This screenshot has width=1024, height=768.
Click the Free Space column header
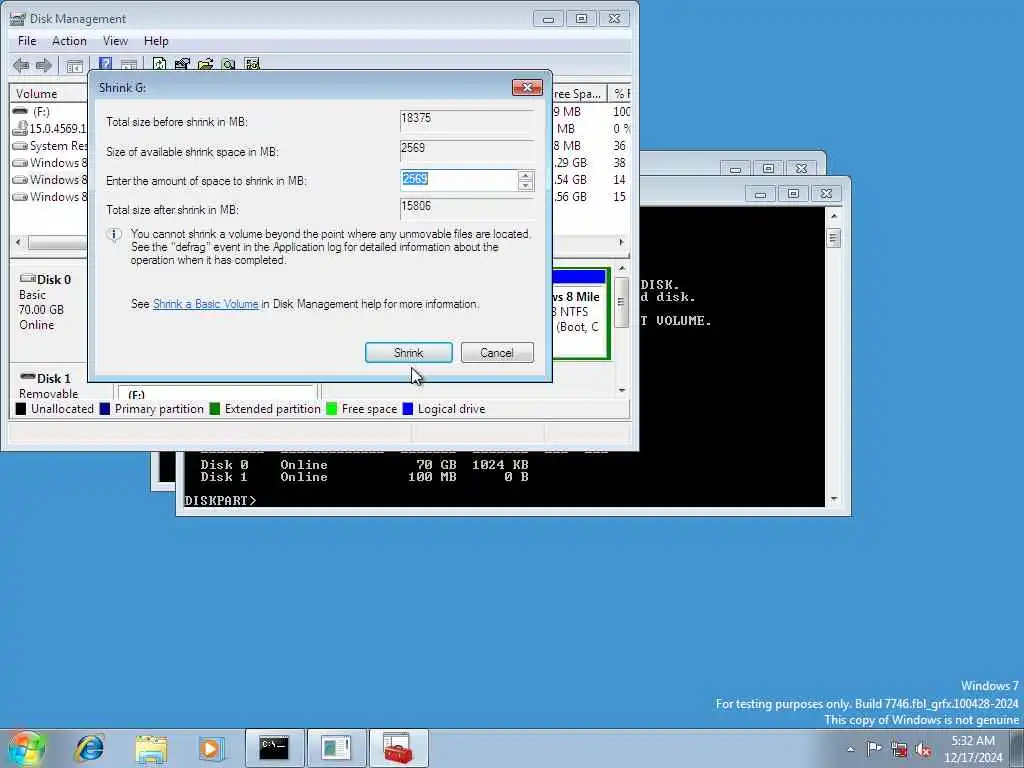click(579, 93)
